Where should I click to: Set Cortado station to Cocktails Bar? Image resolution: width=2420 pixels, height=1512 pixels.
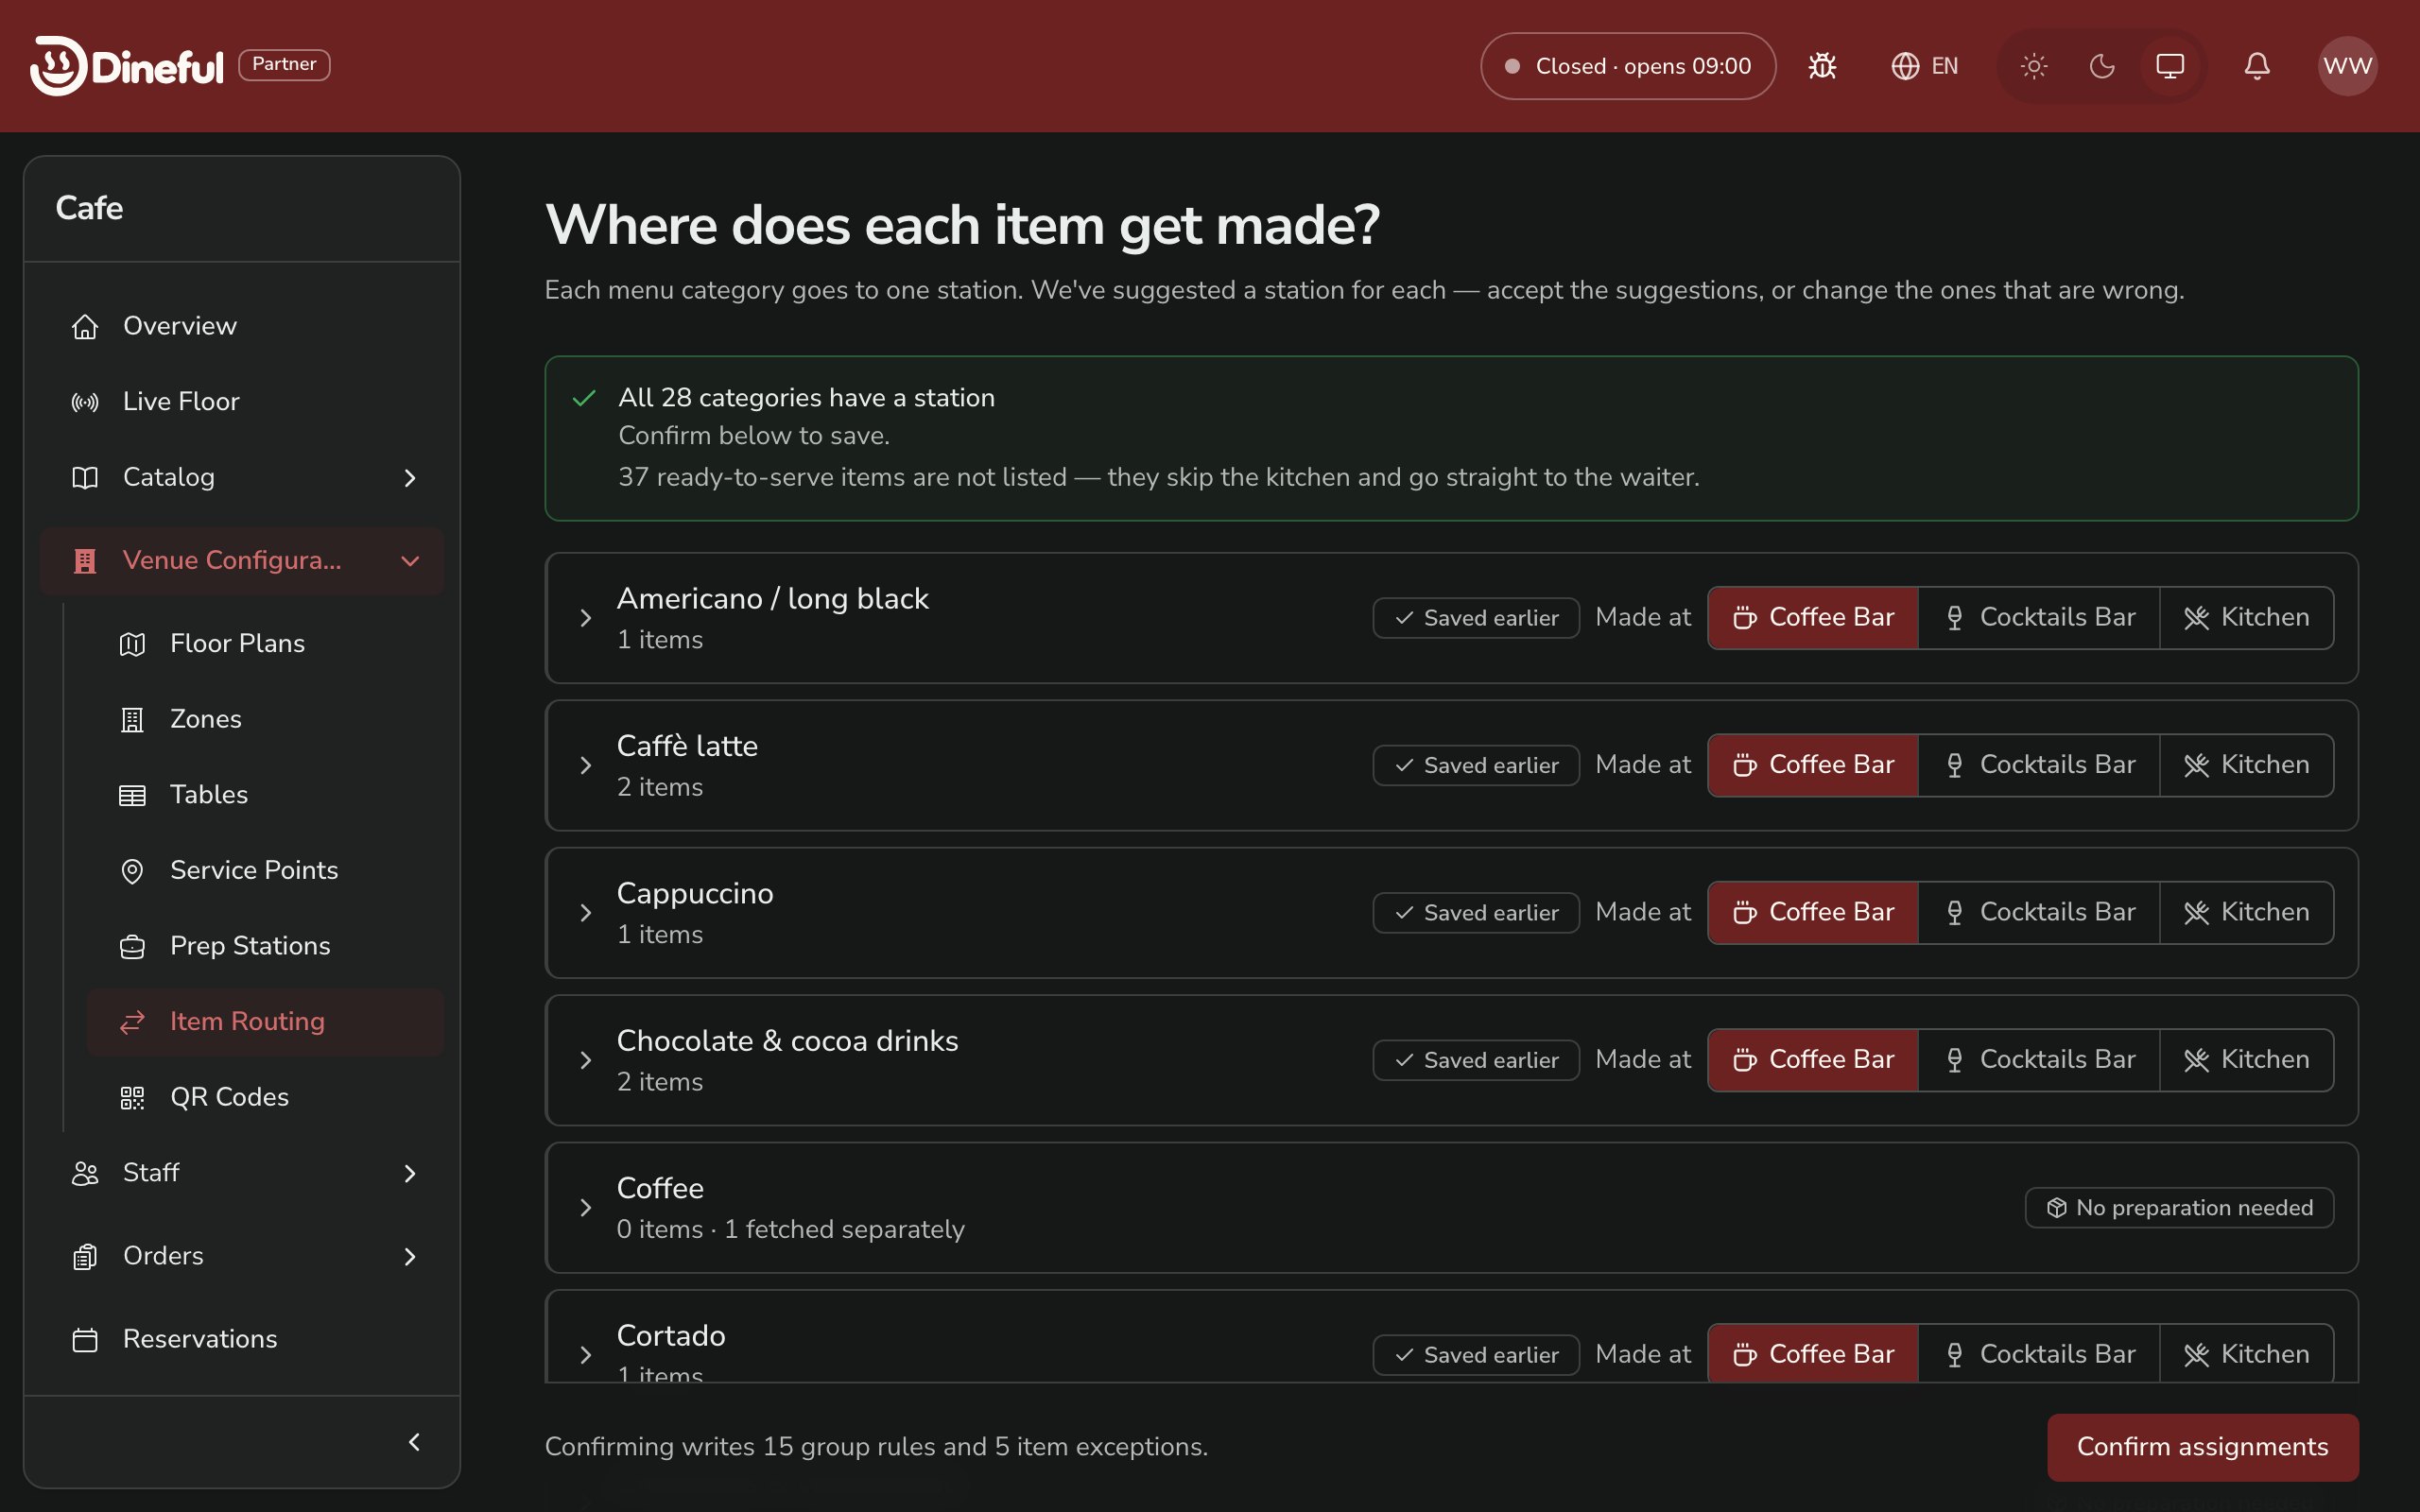click(2039, 1354)
